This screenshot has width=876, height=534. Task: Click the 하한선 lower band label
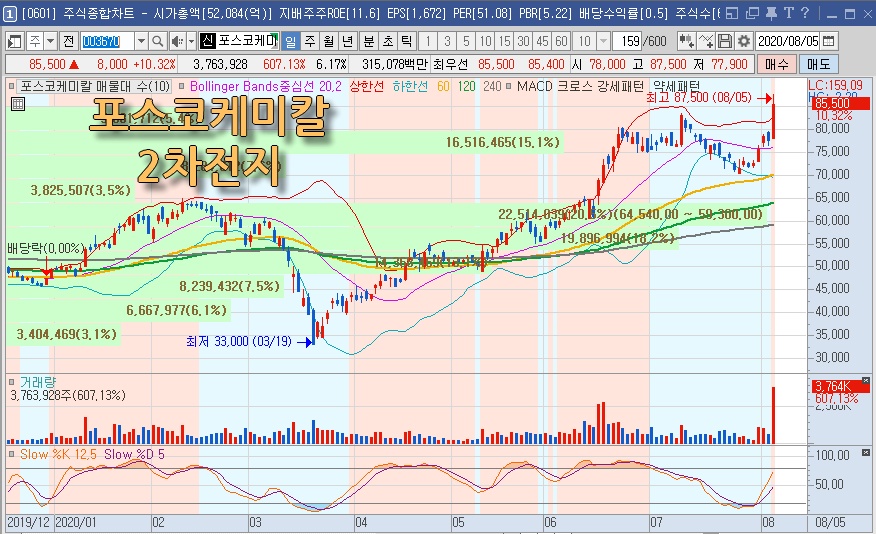click(x=410, y=87)
